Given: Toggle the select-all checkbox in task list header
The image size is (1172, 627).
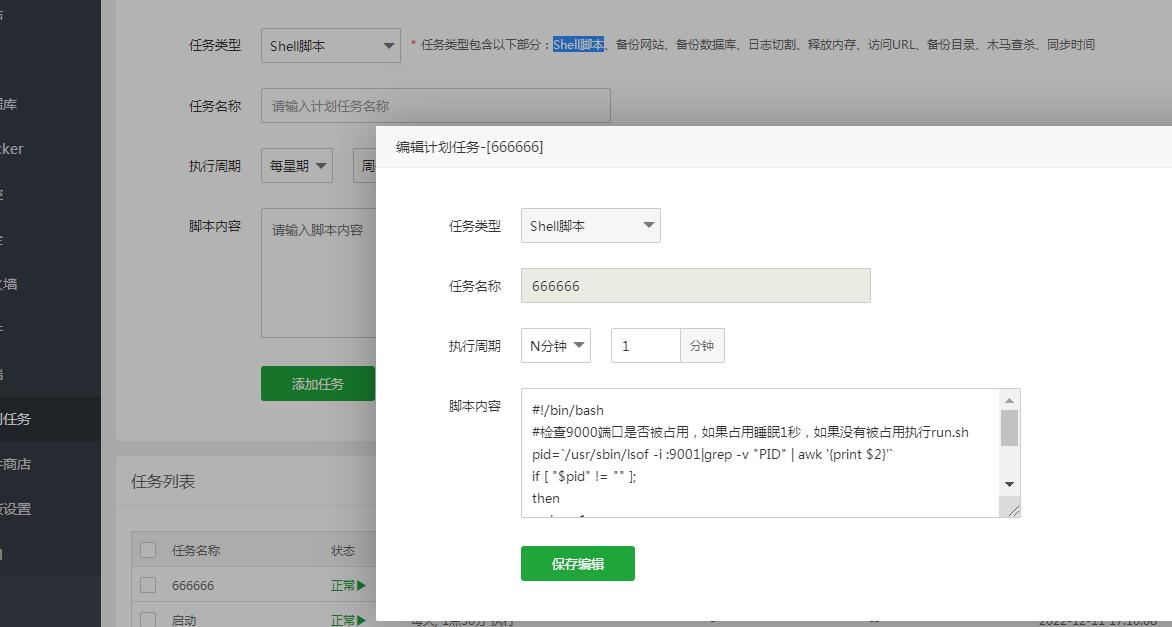Looking at the screenshot, I should [148, 550].
